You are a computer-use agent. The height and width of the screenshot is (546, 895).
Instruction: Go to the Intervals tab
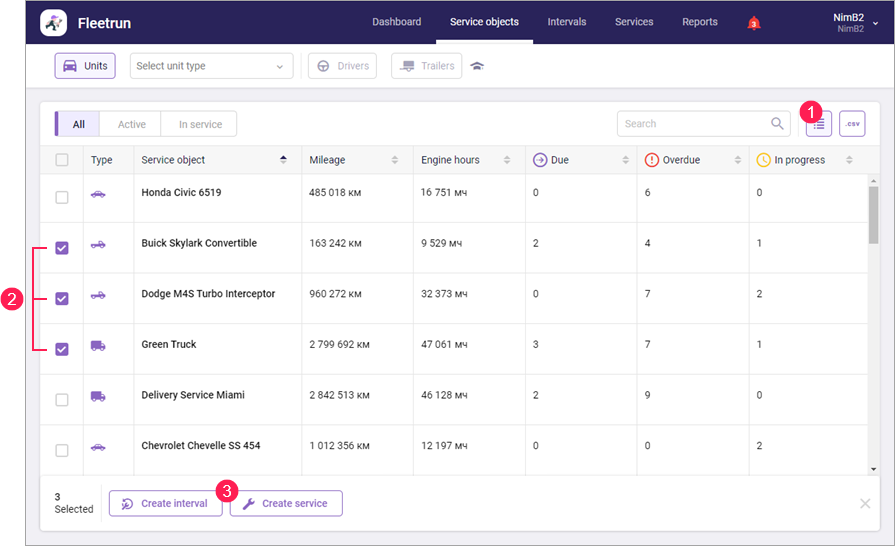(x=567, y=22)
